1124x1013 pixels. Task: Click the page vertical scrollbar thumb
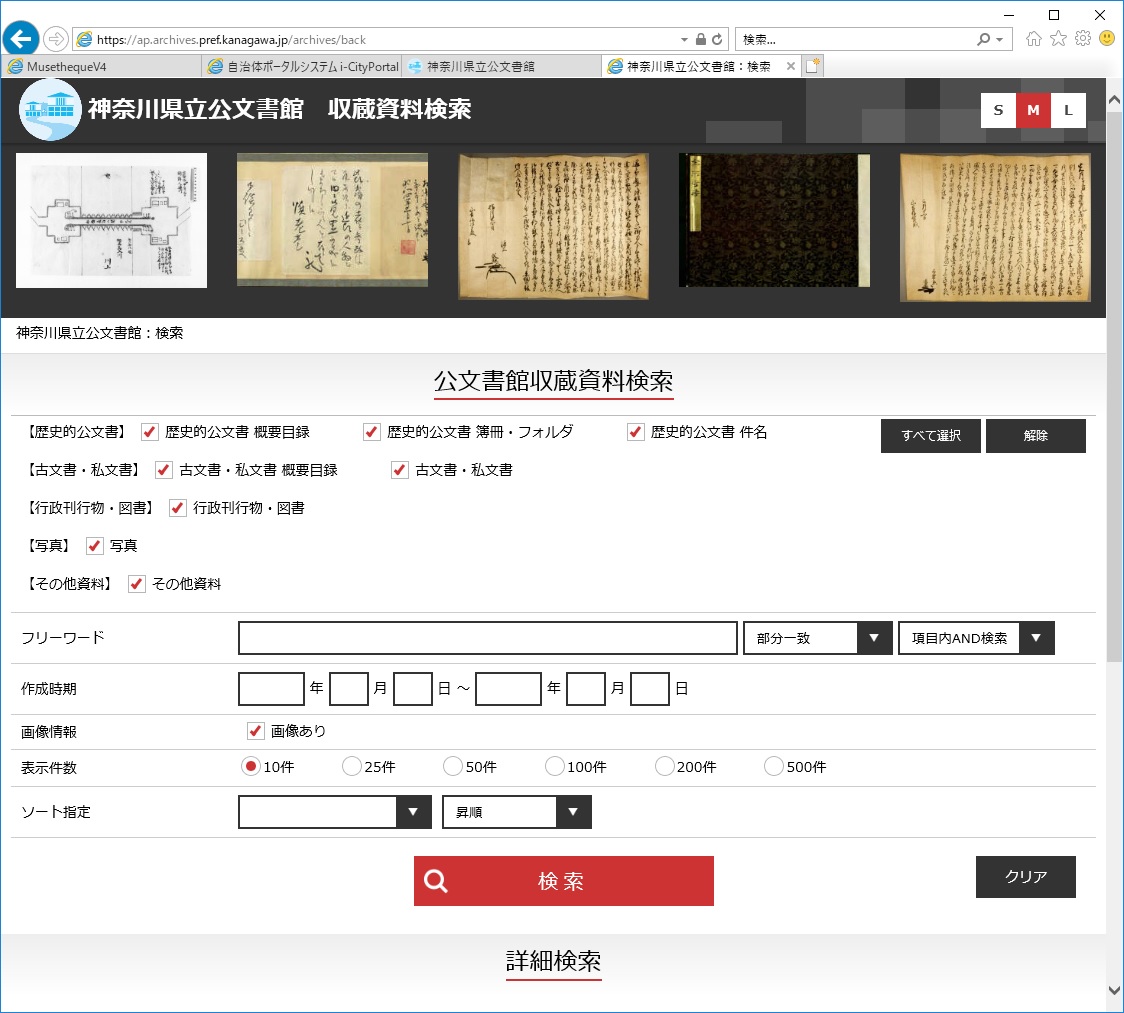click(x=1115, y=387)
